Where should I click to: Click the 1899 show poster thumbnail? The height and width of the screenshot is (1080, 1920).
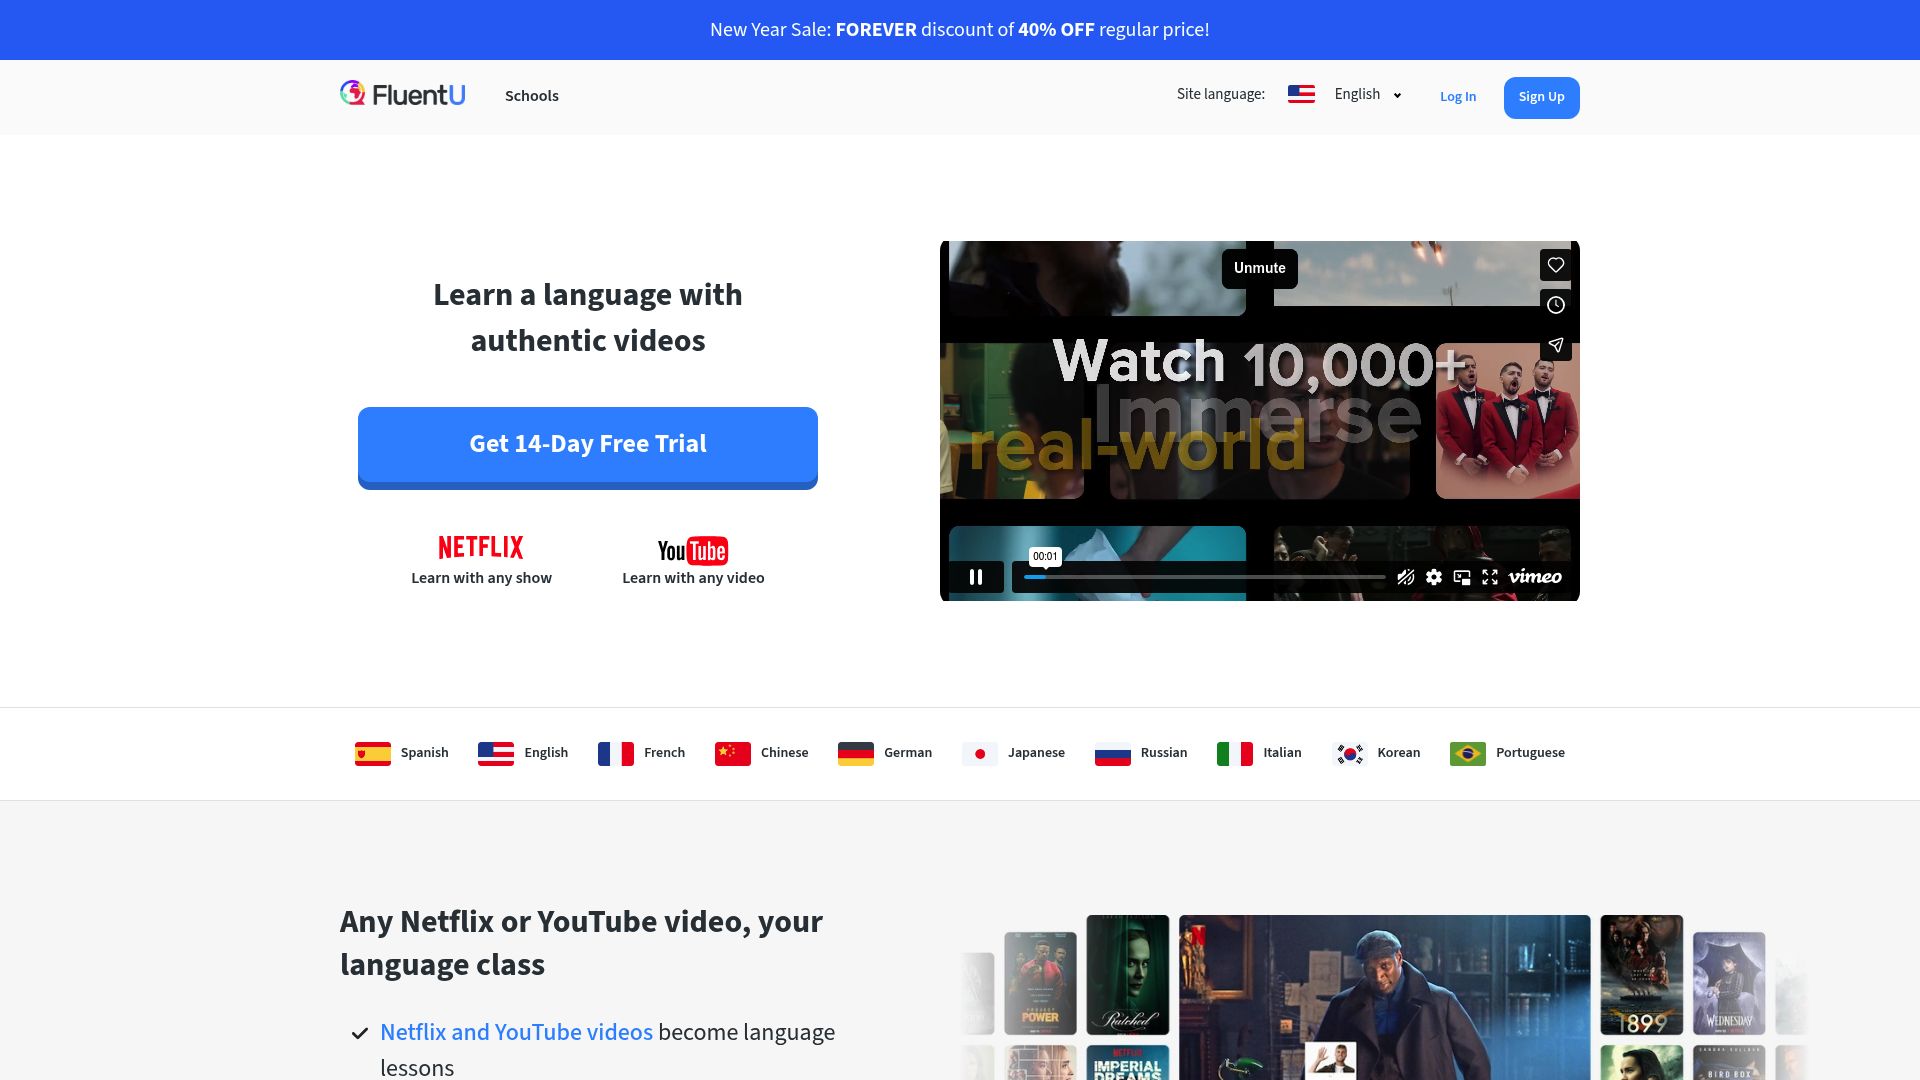pos(1641,975)
